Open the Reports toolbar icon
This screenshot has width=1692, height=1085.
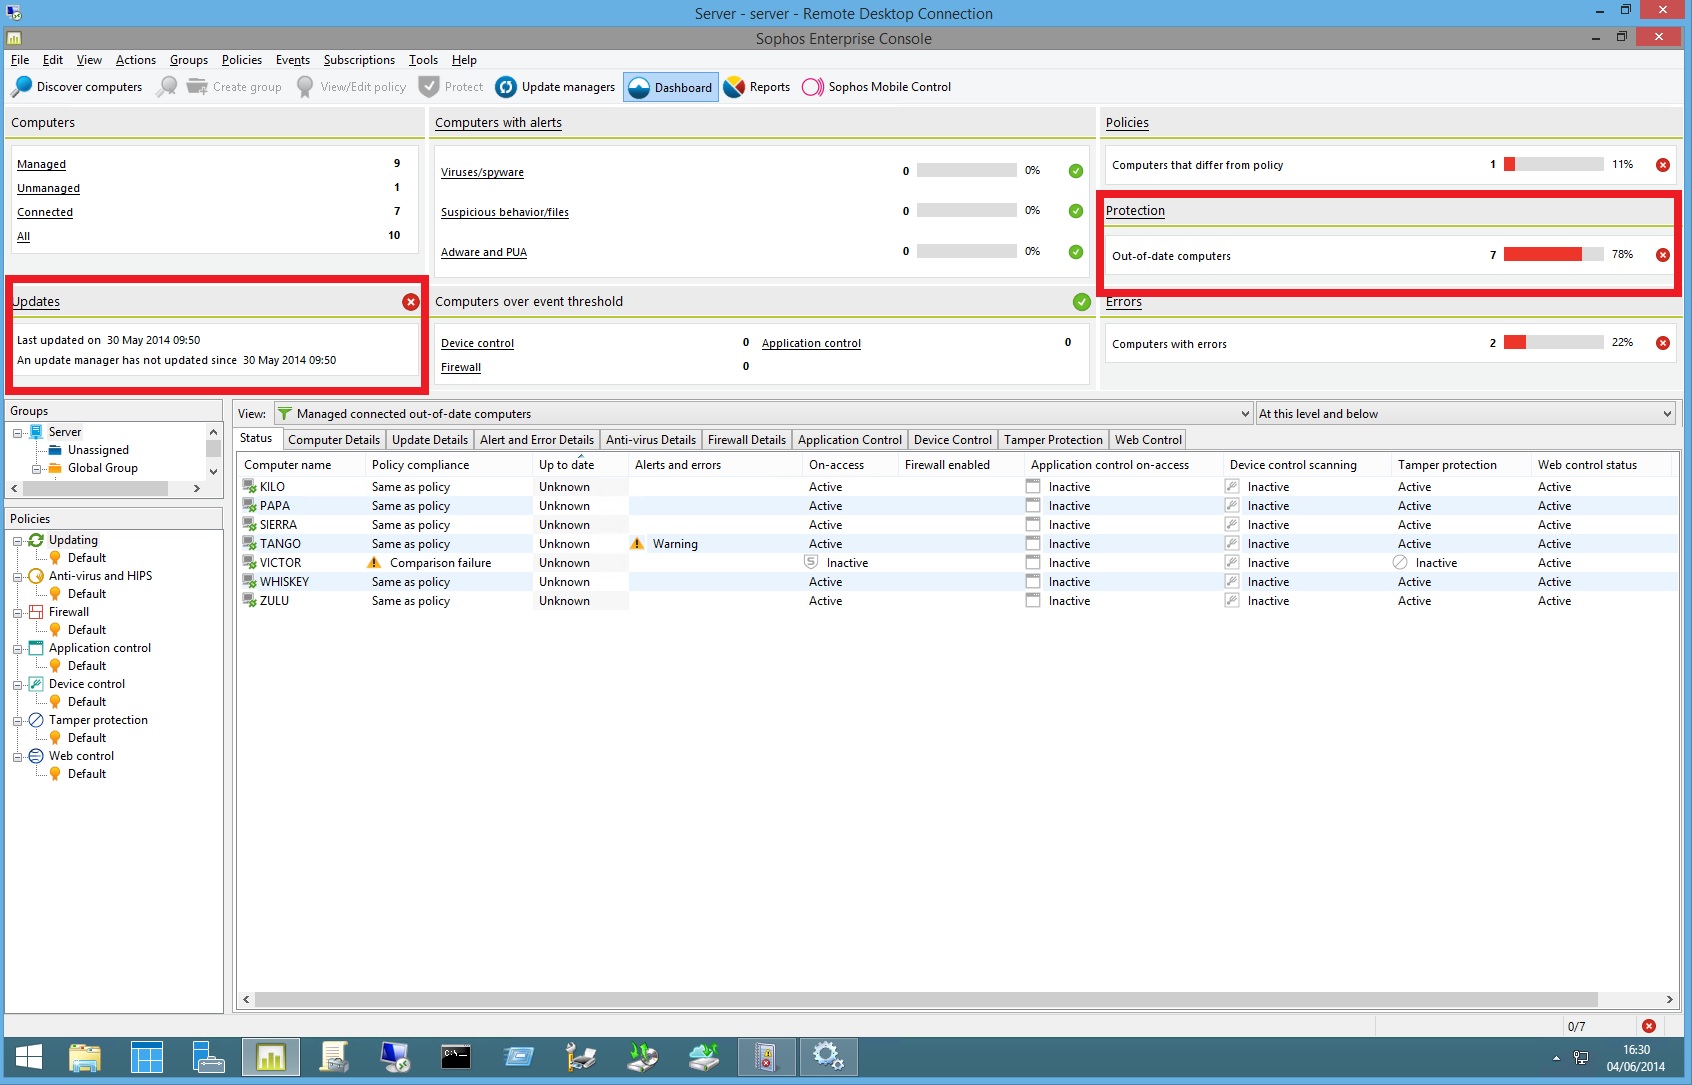734,87
